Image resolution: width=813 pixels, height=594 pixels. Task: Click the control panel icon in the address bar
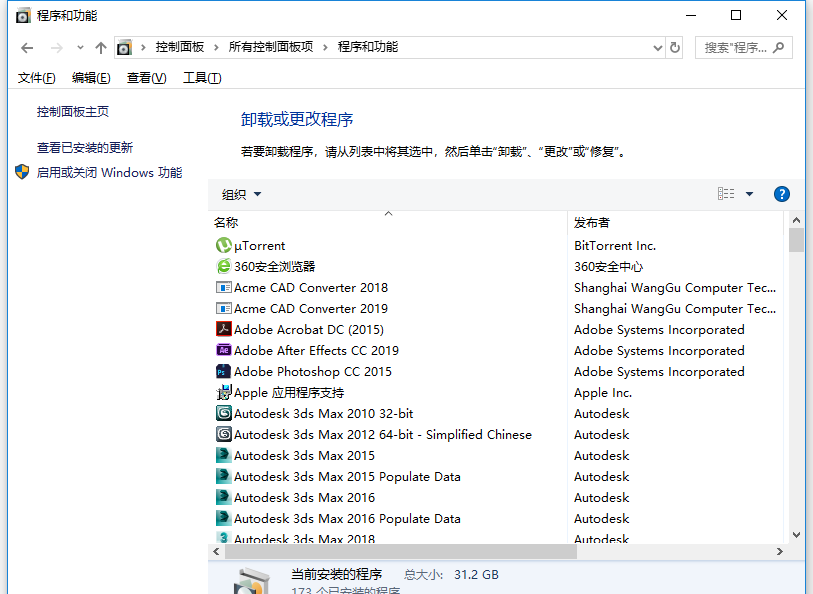(124, 48)
